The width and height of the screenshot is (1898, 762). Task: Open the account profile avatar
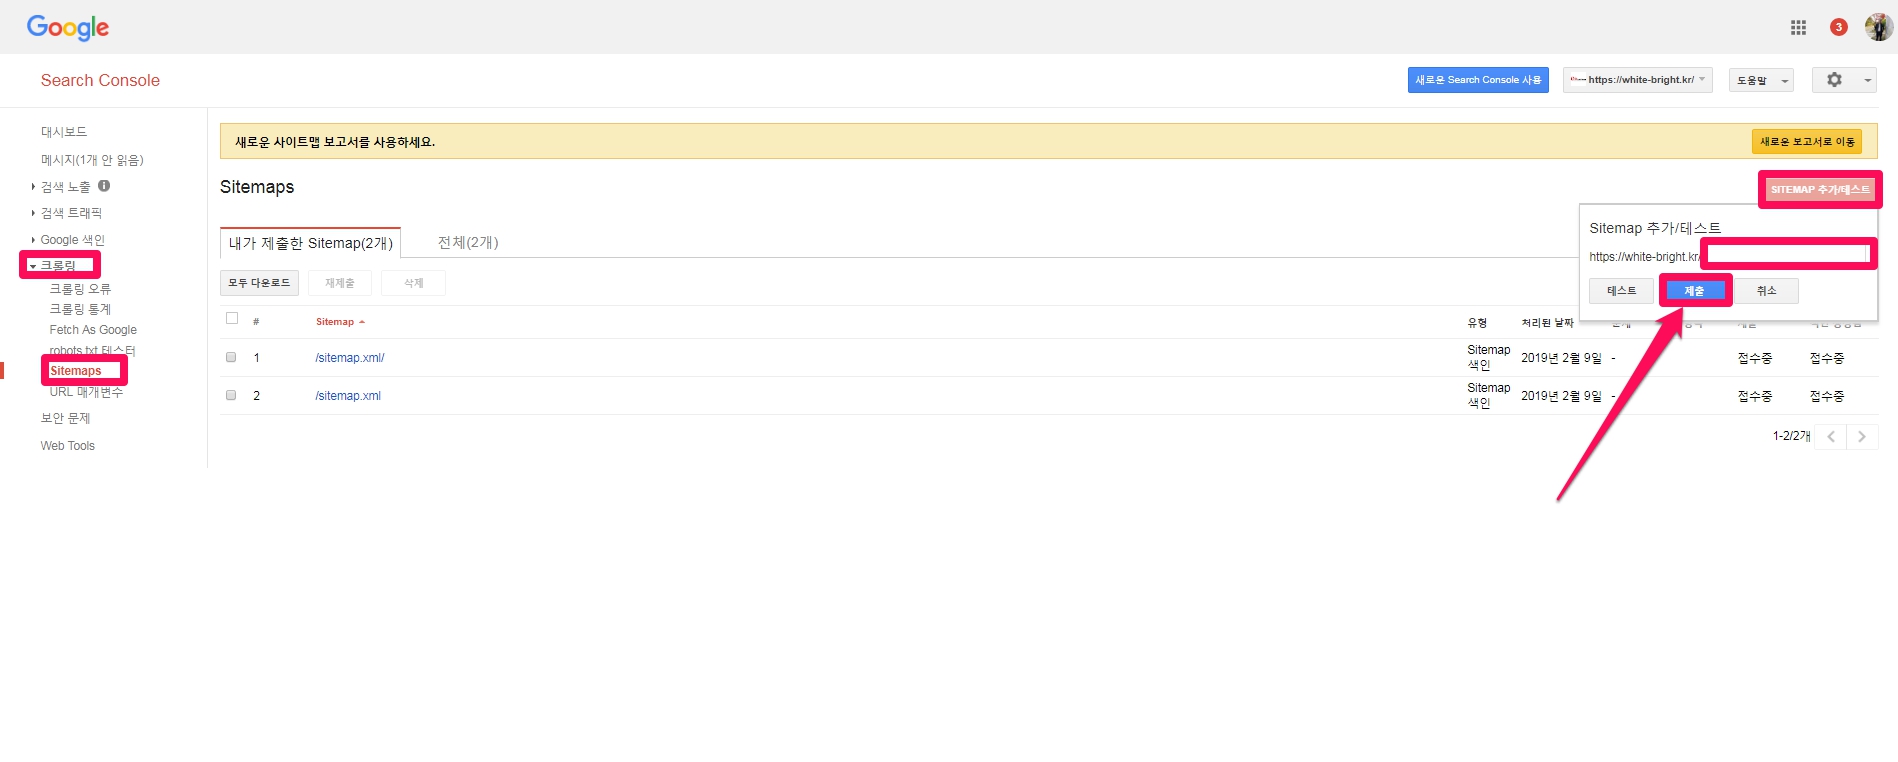[1878, 28]
